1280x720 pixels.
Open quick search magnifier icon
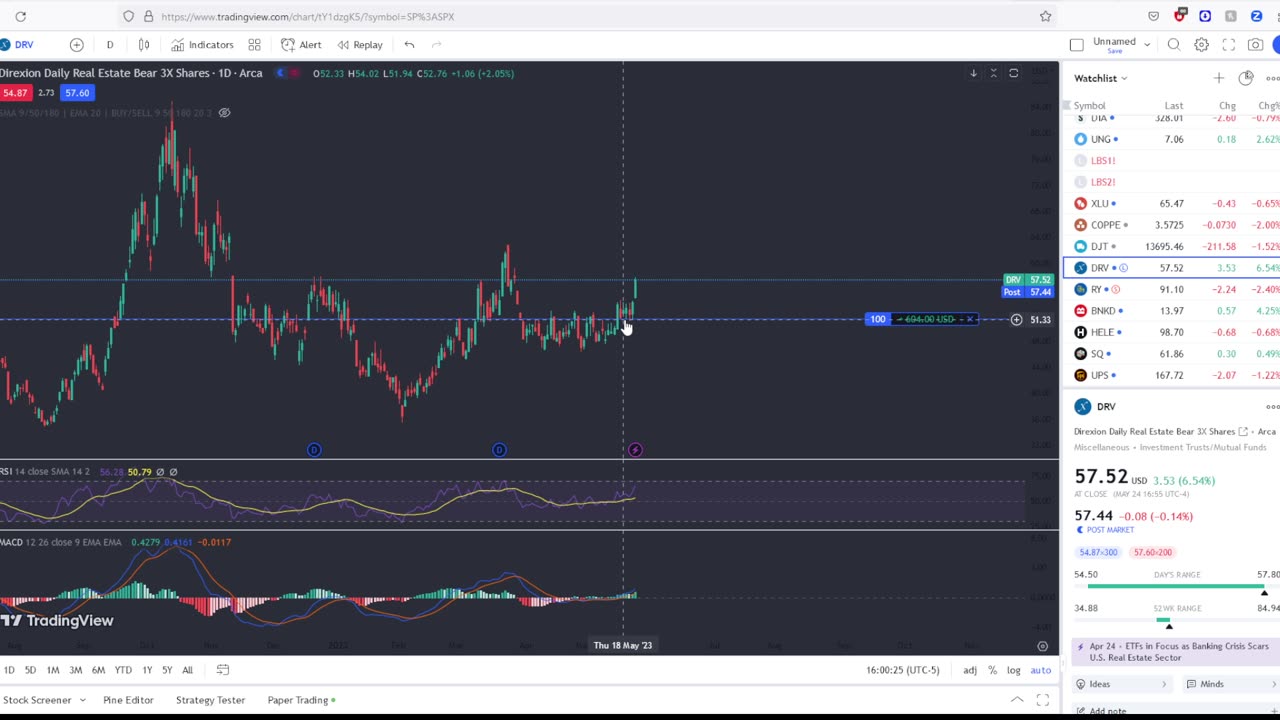pyautogui.click(x=1174, y=44)
